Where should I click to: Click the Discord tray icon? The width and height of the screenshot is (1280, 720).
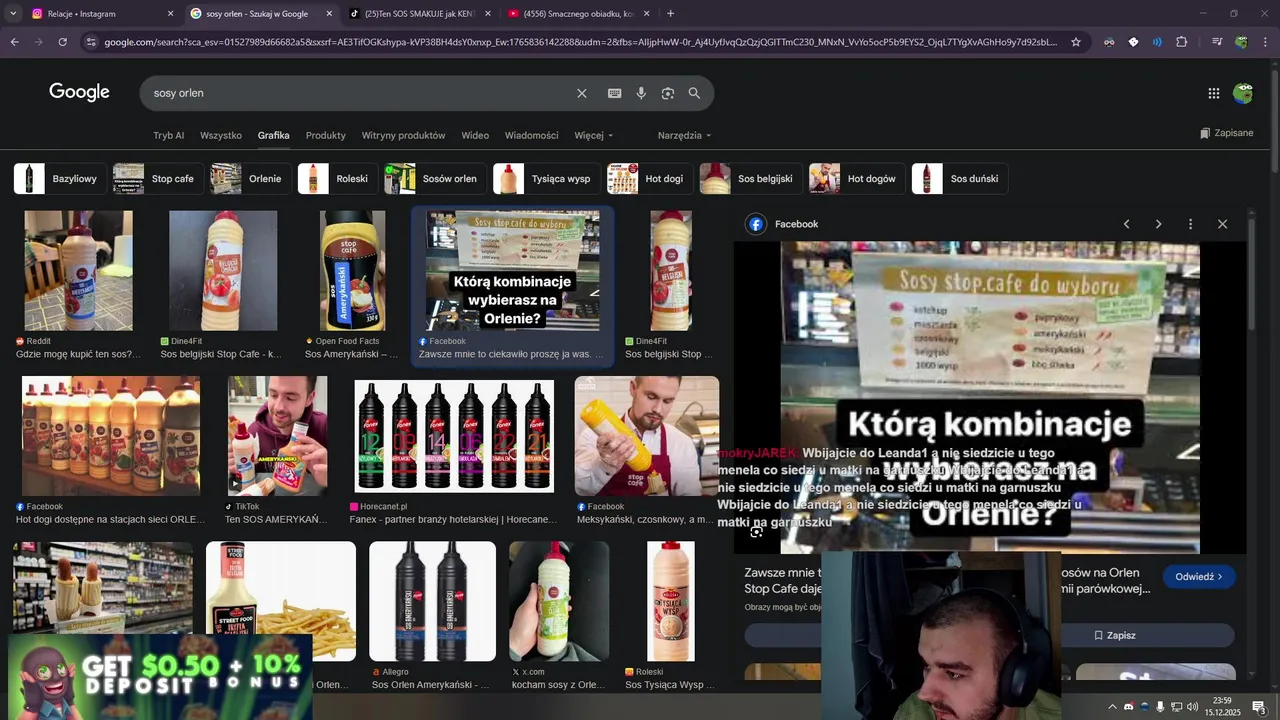(x=1128, y=707)
